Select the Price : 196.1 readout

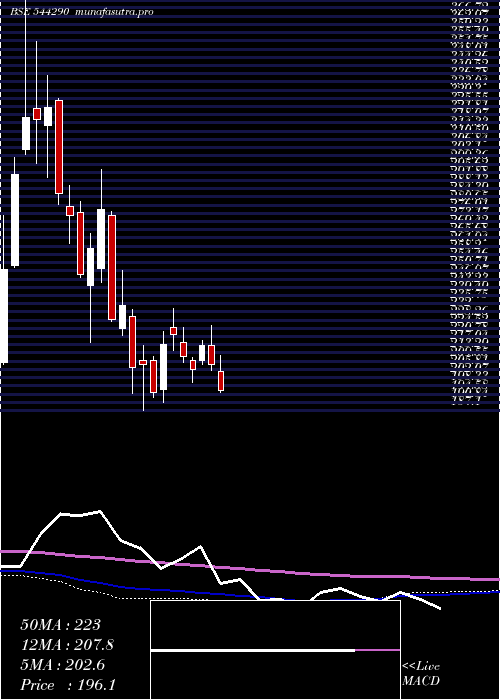coord(68,685)
